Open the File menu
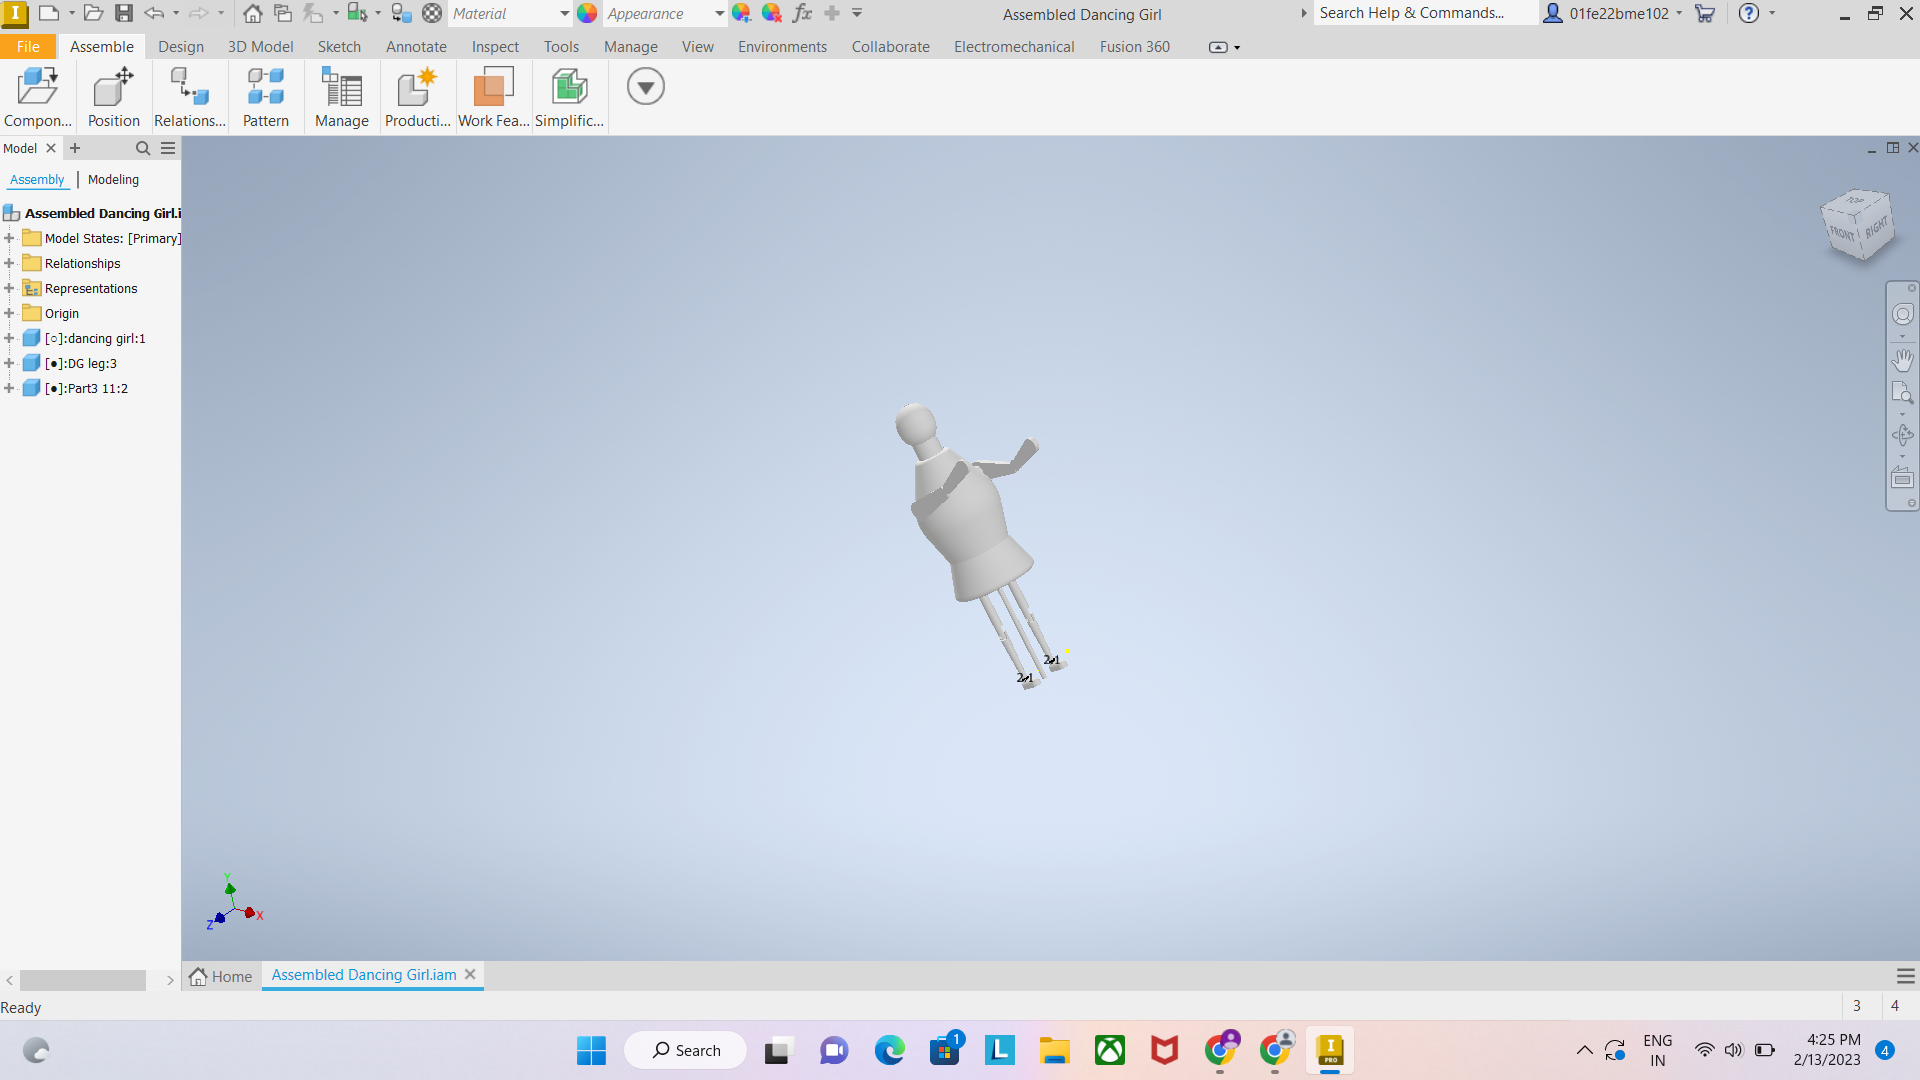Screen dimensions: 1920x1080 [28, 46]
